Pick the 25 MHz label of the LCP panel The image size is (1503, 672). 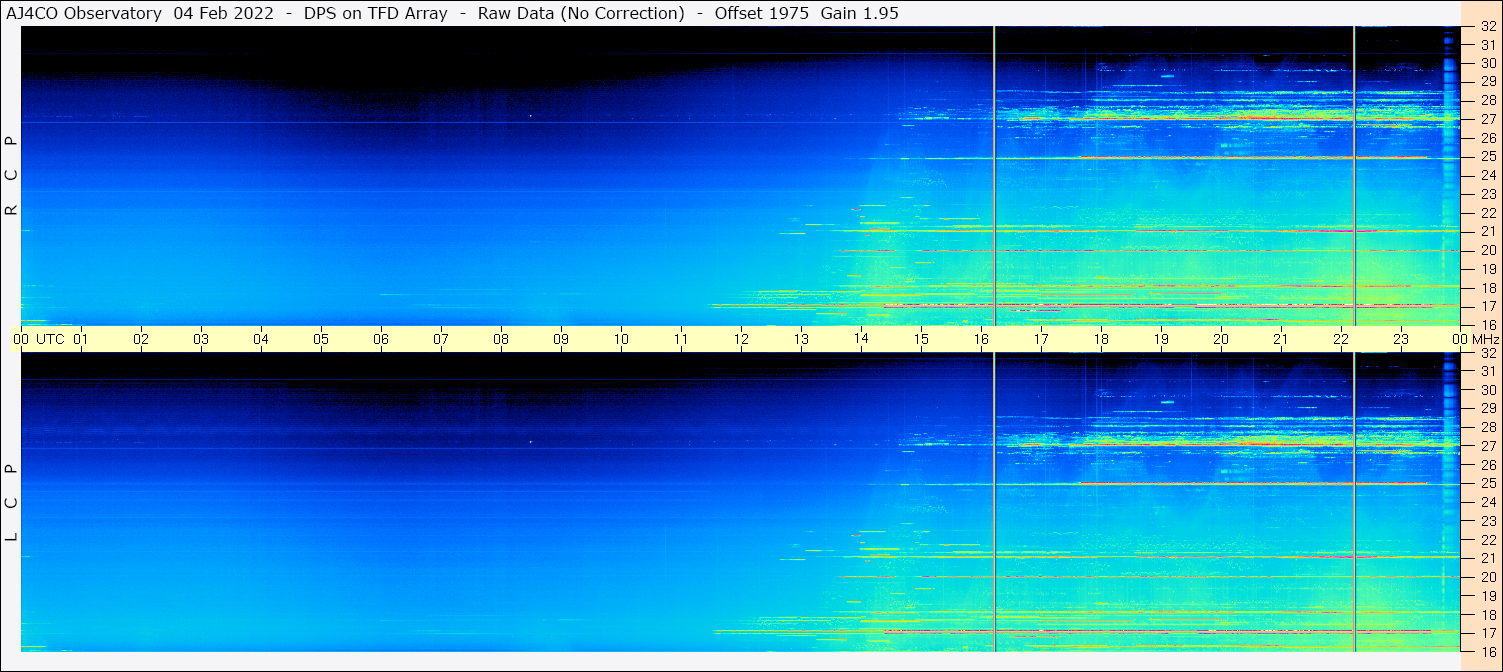click(x=1488, y=483)
